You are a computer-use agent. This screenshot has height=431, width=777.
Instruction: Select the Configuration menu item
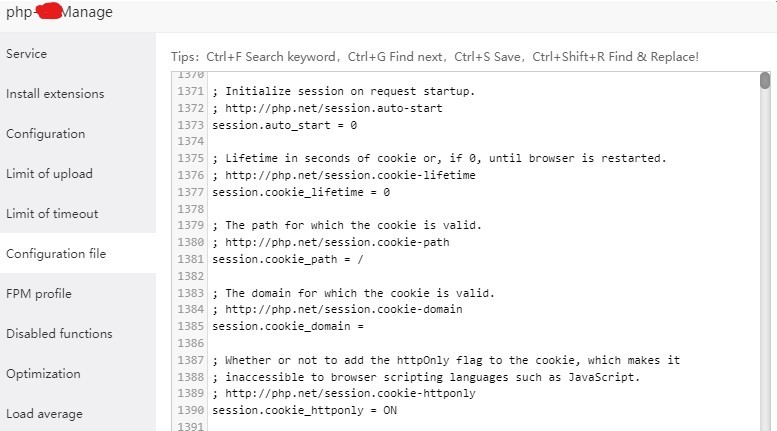click(46, 134)
